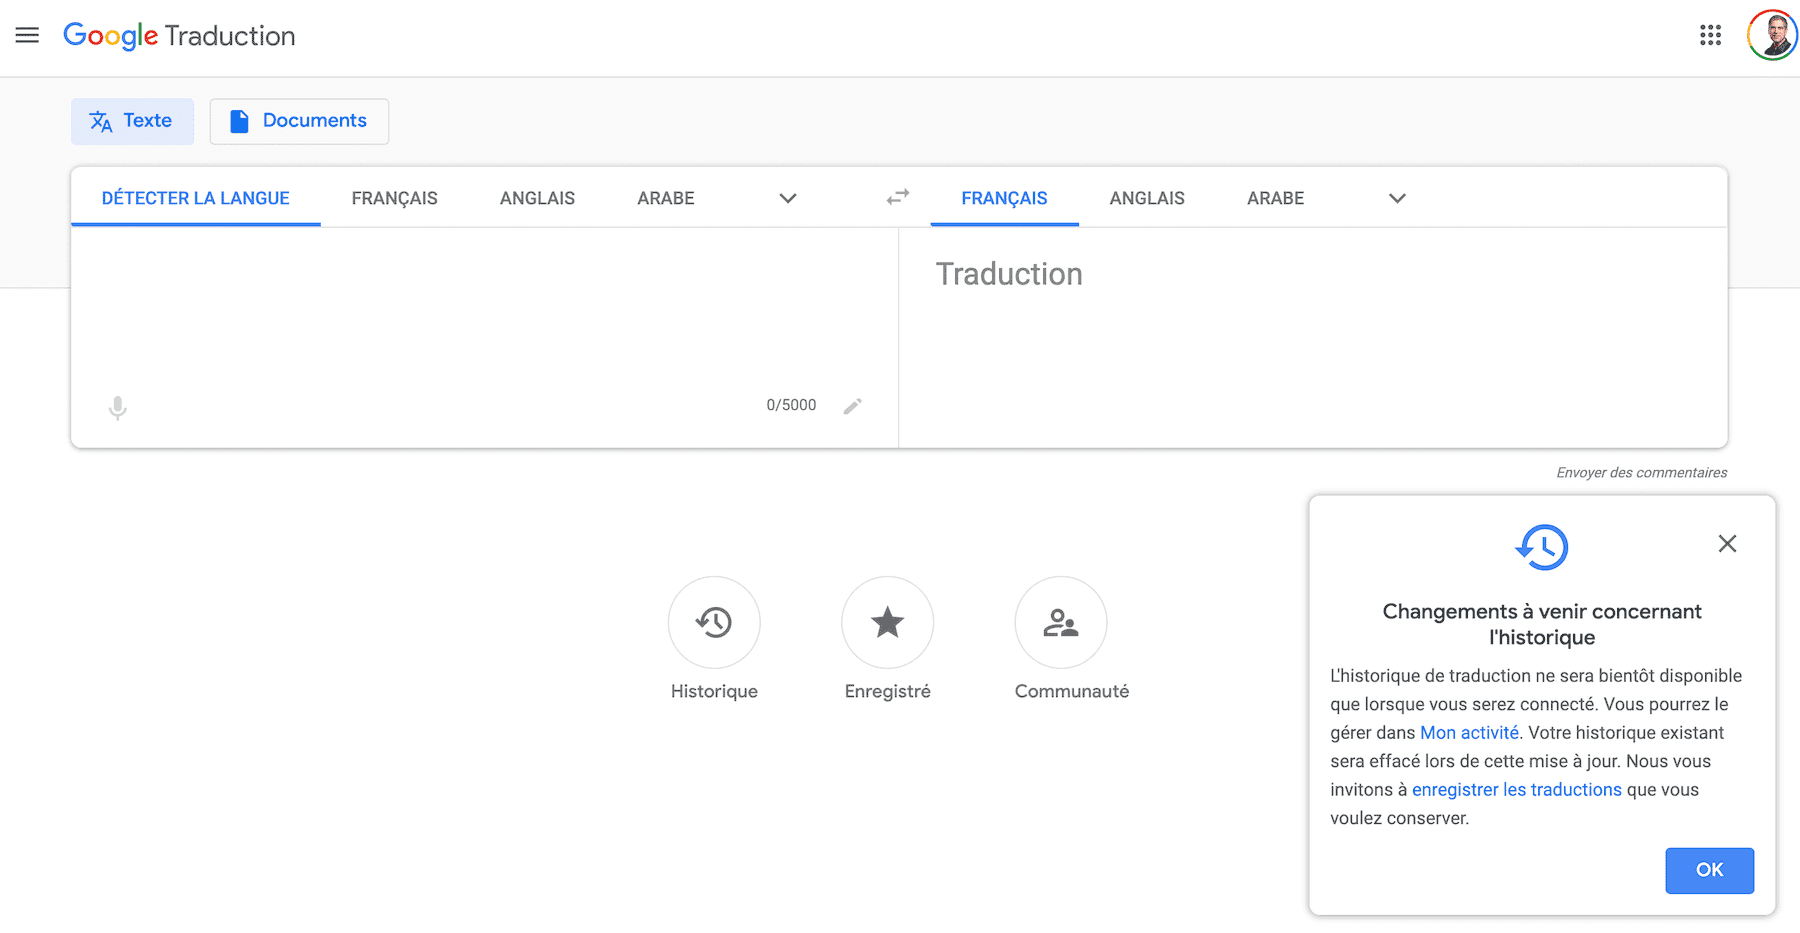Activate microphone voice input
The image size is (1800, 933).
[x=118, y=407]
